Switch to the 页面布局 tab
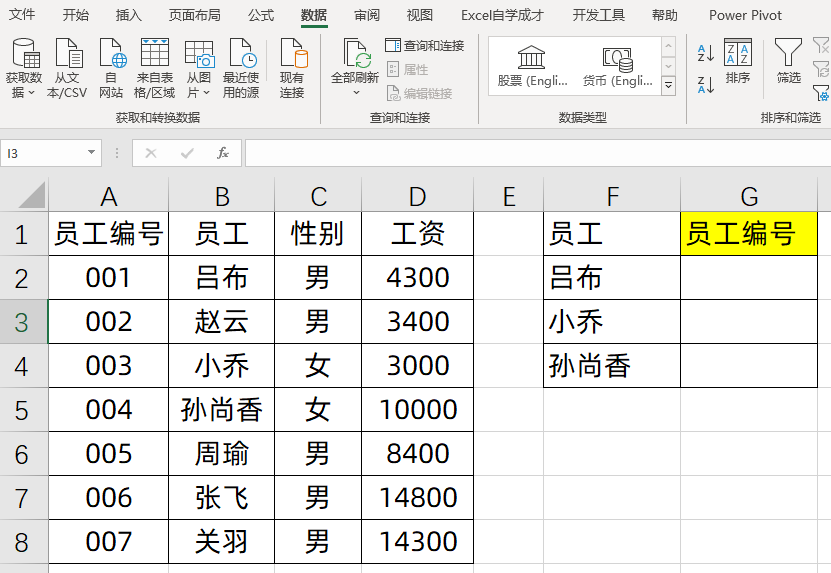The height and width of the screenshot is (573, 831). (x=195, y=15)
